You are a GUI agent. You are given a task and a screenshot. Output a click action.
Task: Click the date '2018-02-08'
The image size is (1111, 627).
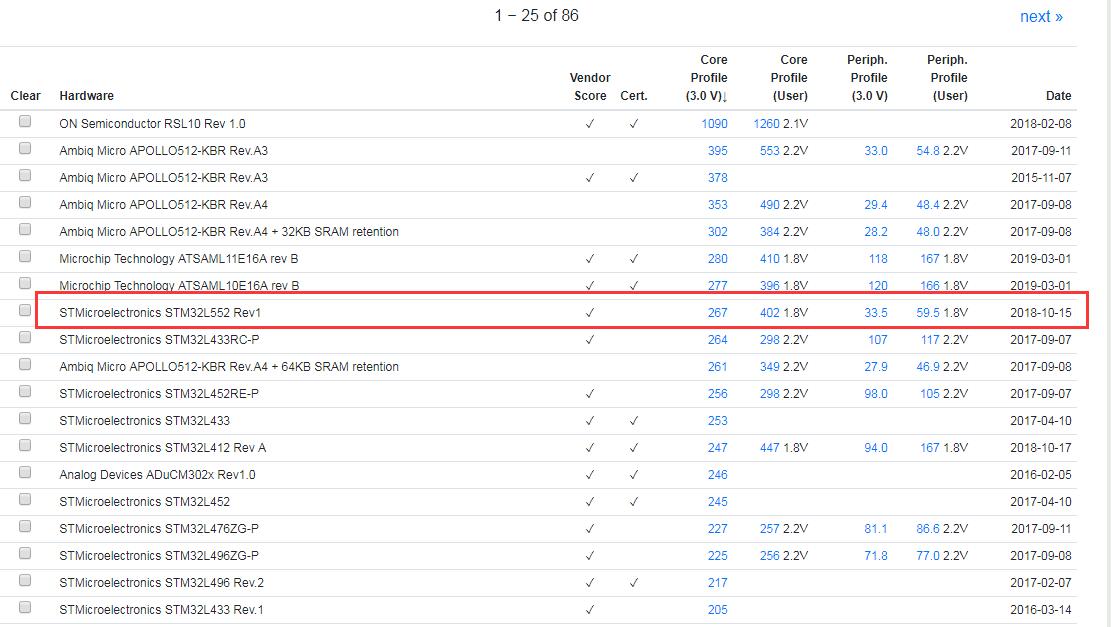(x=1041, y=123)
